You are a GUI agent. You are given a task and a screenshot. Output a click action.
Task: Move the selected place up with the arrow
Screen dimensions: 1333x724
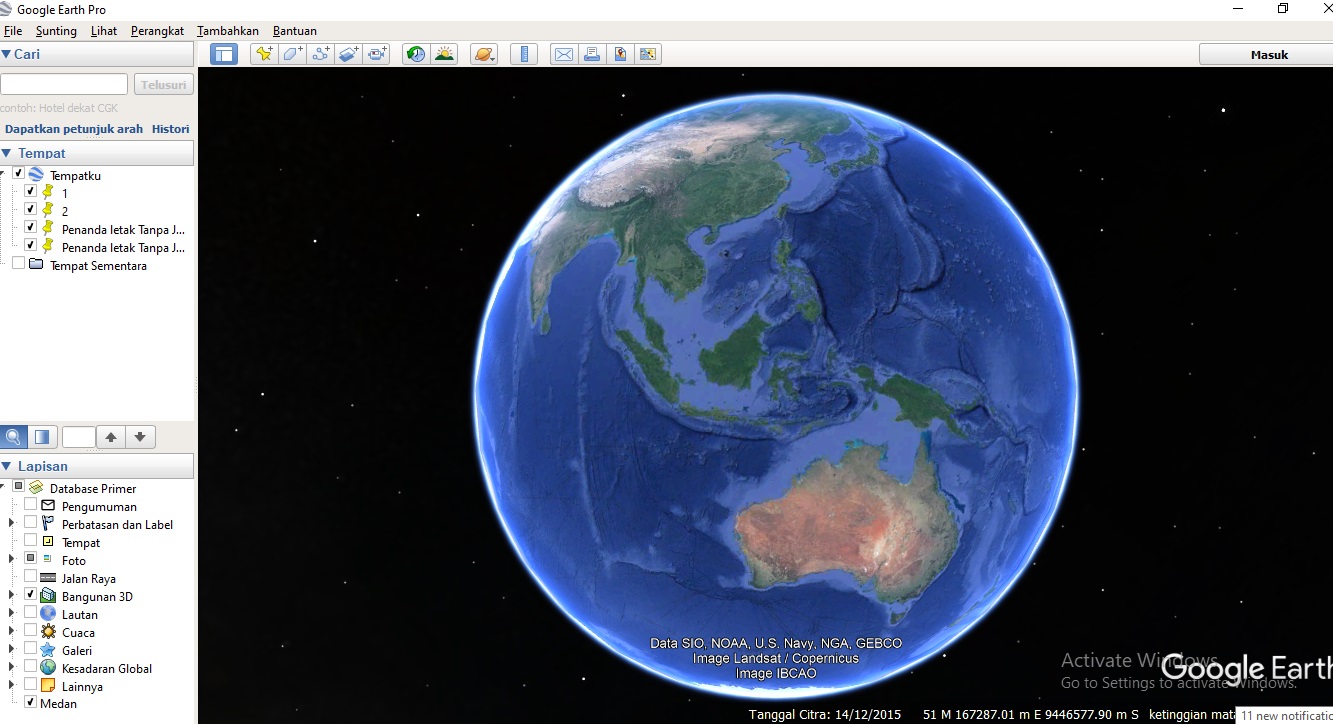(111, 437)
